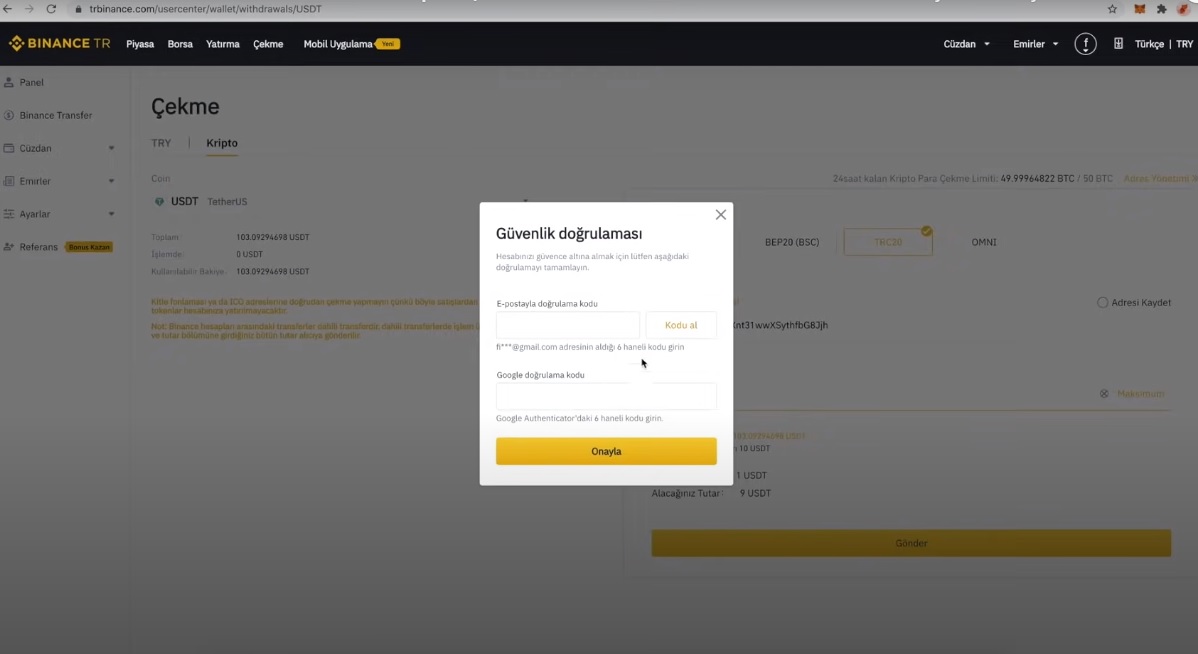Click the app download icon beside Türkçe

pyautogui.click(x=1119, y=44)
